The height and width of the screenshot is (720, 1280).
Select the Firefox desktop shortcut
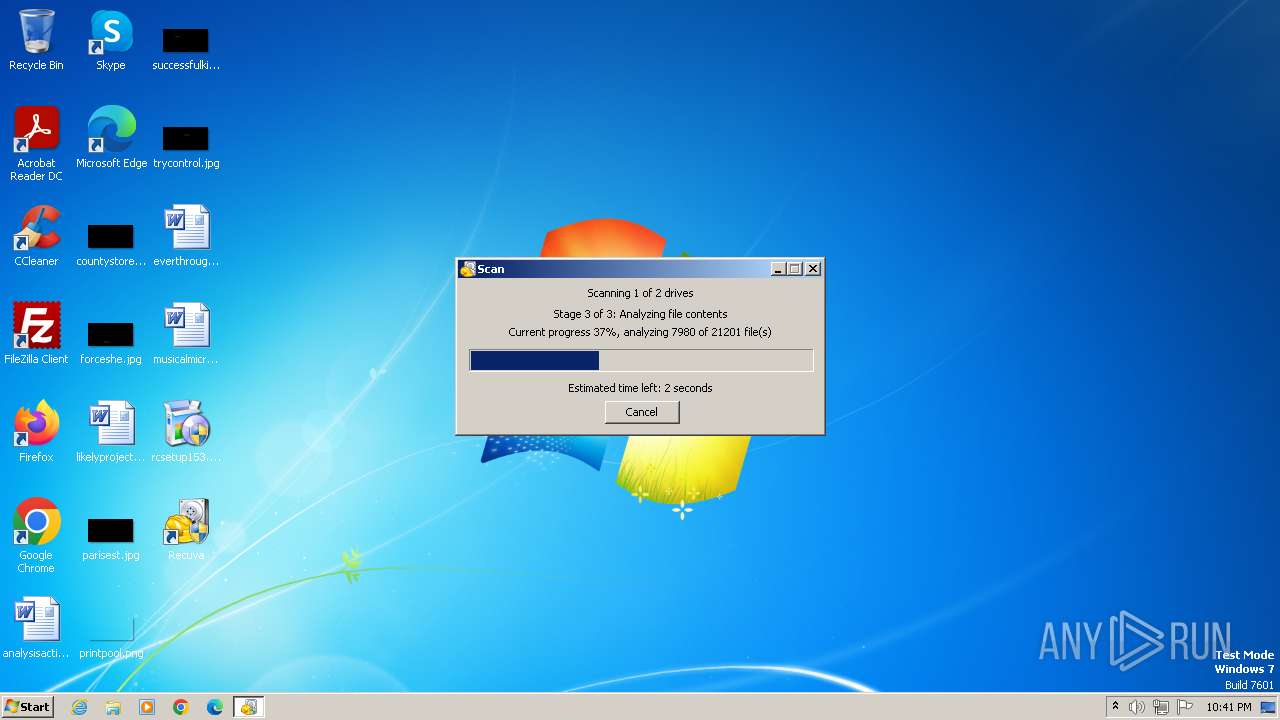tap(36, 433)
